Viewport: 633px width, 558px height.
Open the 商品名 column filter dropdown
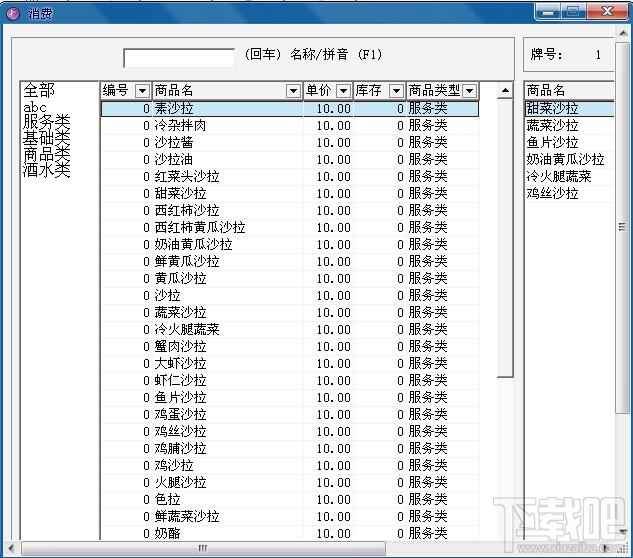tap(293, 91)
